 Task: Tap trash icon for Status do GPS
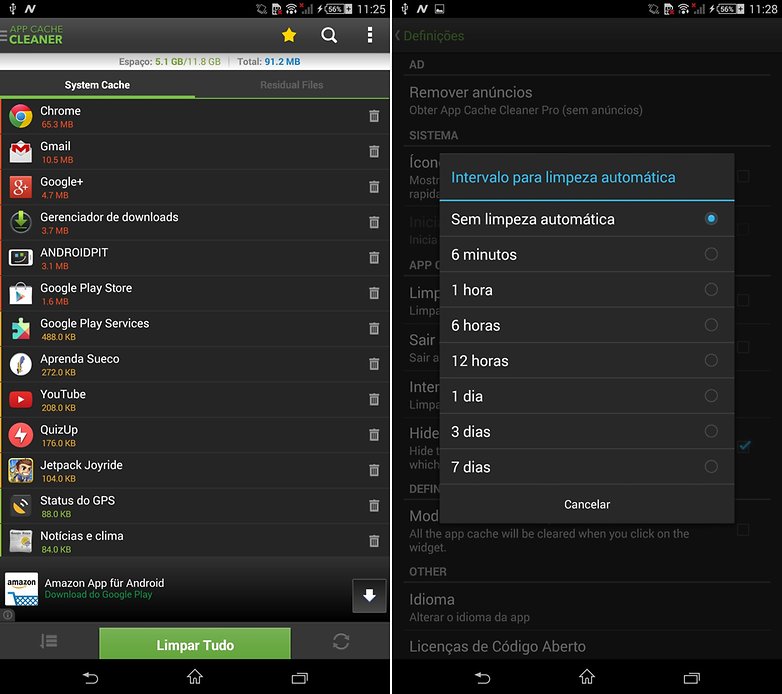(374, 506)
